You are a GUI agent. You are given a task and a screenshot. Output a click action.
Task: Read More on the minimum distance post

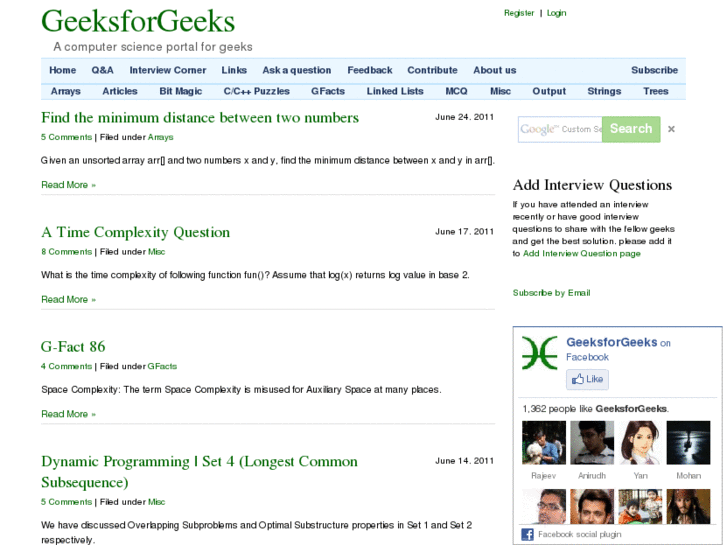[x=69, y=185]
